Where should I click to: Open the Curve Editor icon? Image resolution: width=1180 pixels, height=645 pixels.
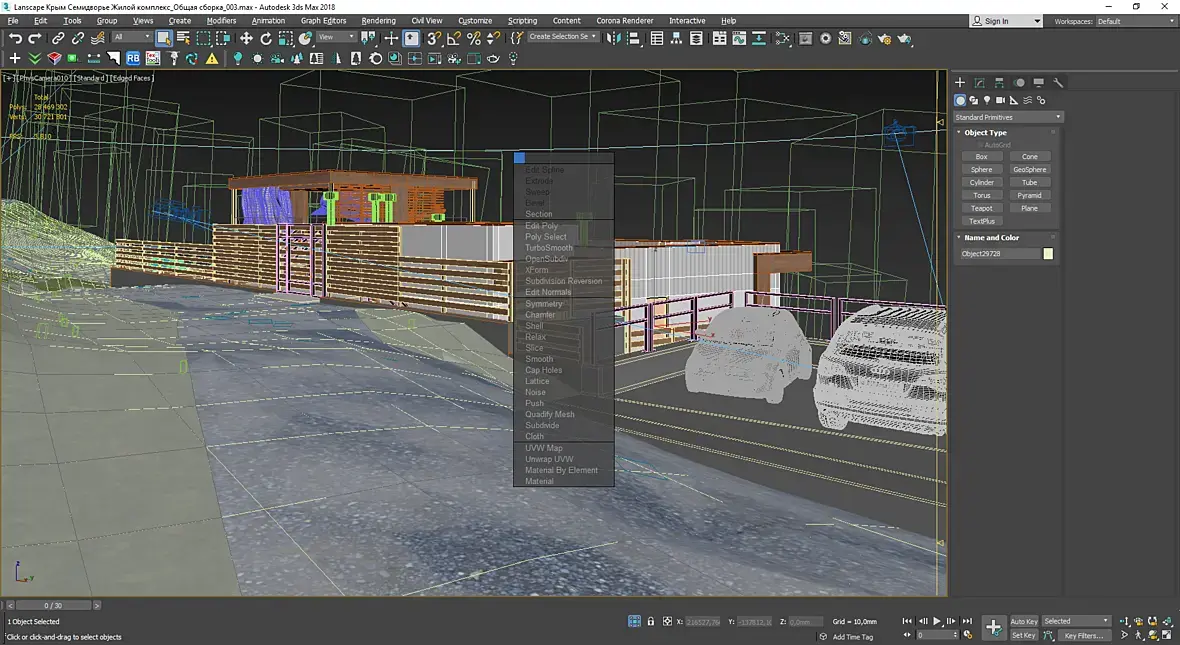(x=741, y=38)
